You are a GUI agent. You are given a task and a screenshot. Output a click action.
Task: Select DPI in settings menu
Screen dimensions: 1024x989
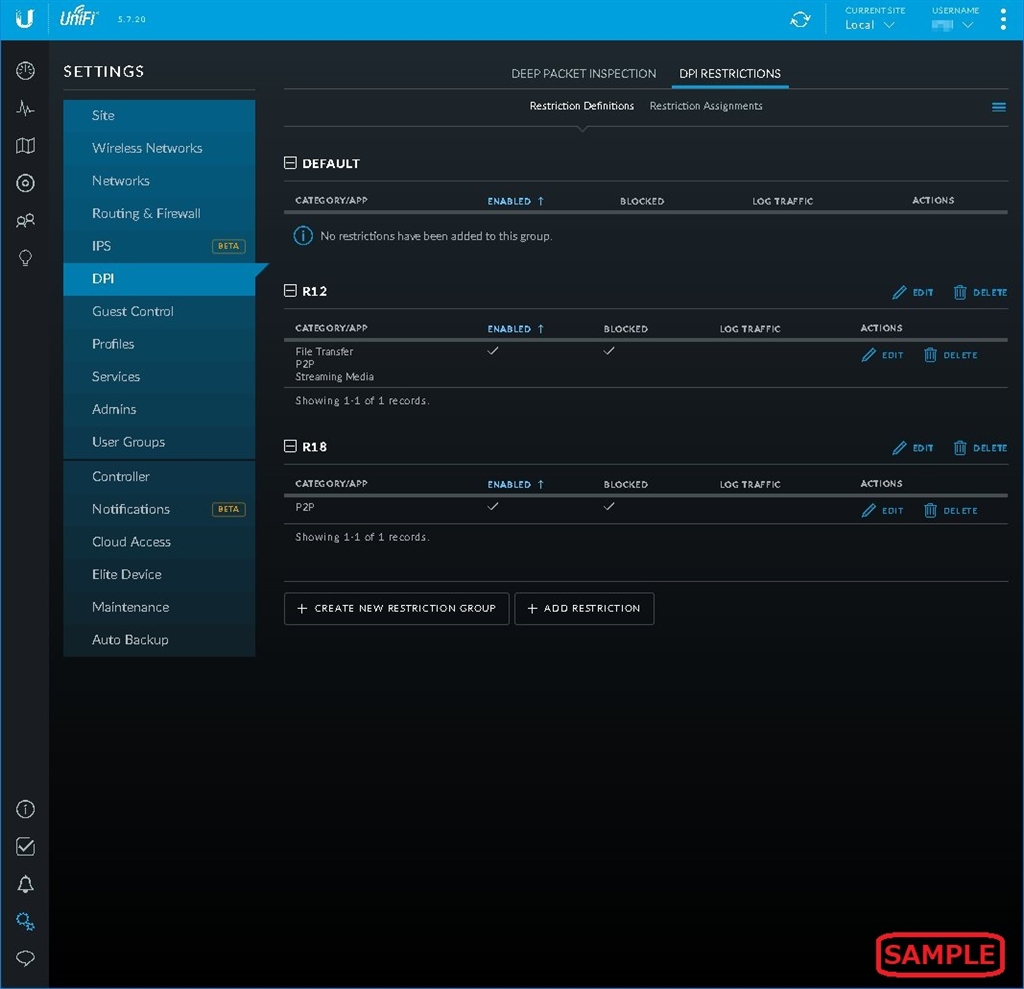(x=159, y=279)
